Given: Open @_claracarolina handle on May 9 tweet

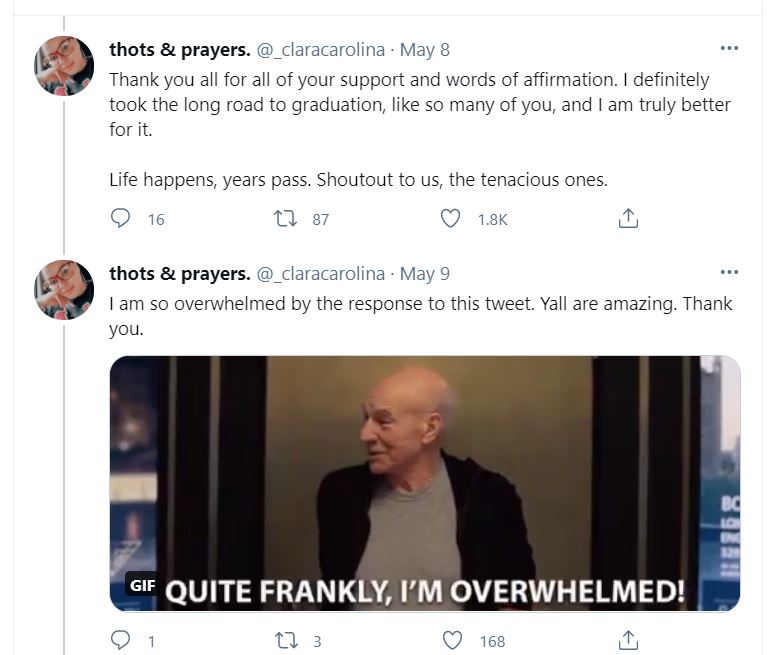Looking at the screenshot, I should tap(321, 274).
